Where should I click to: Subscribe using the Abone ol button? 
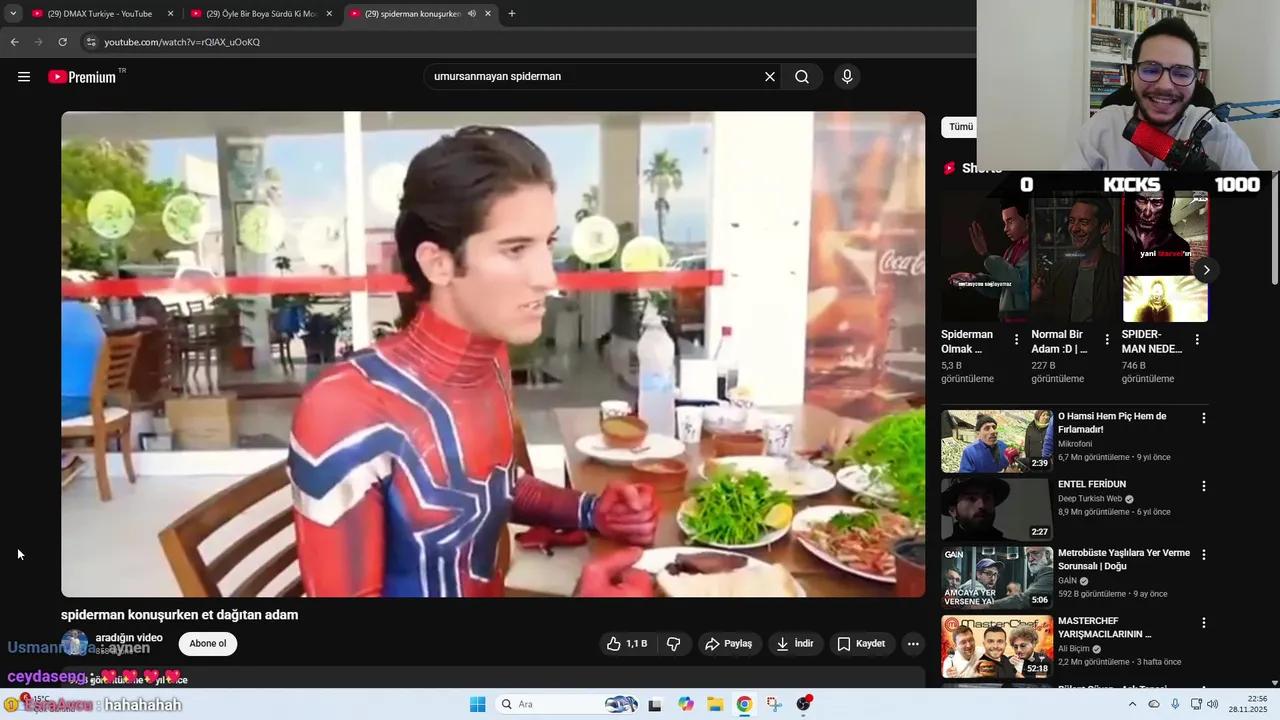208,644
